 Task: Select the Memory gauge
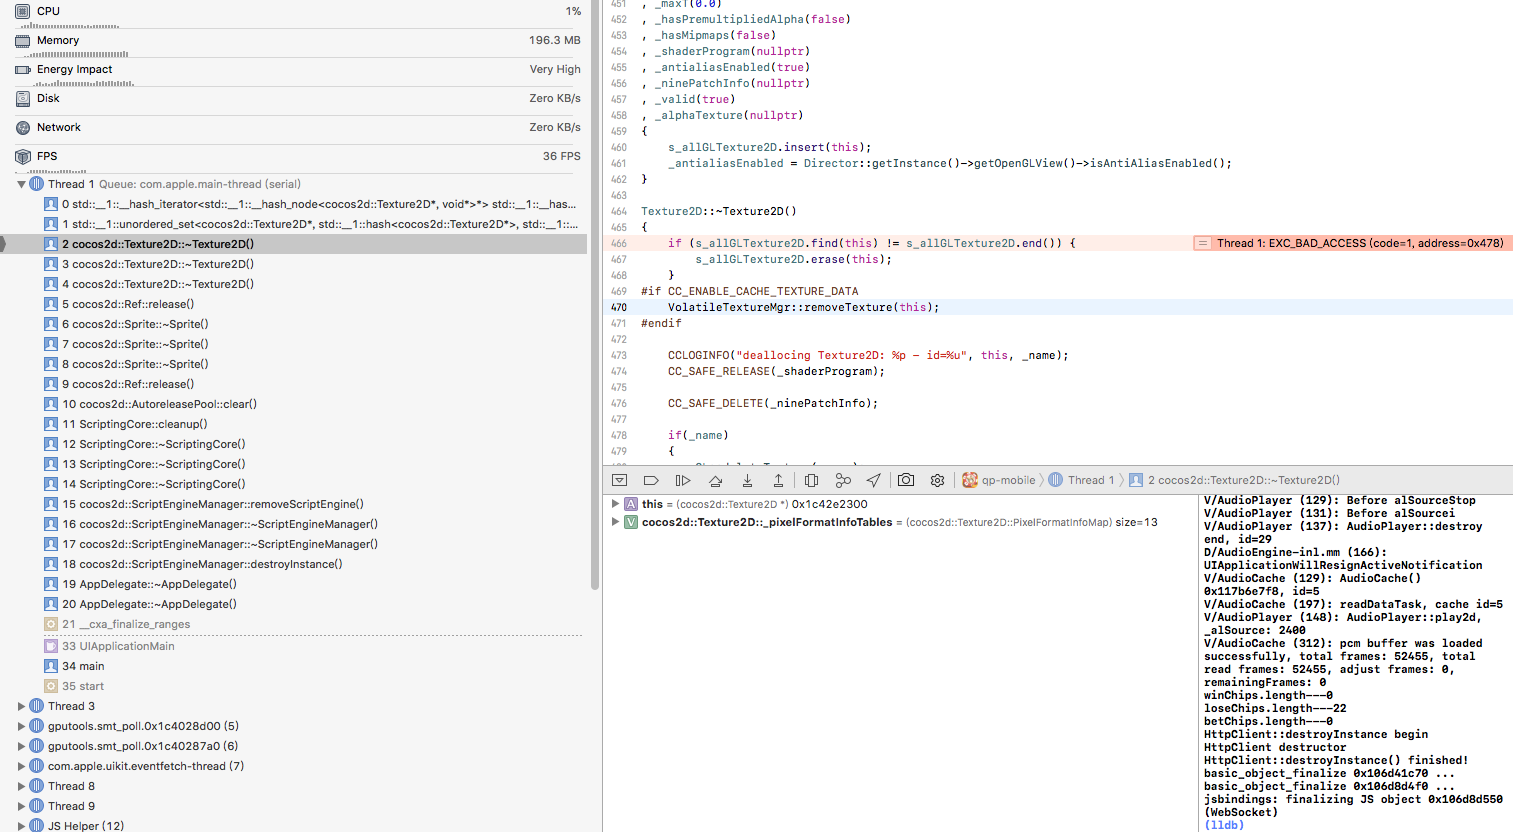298,41
